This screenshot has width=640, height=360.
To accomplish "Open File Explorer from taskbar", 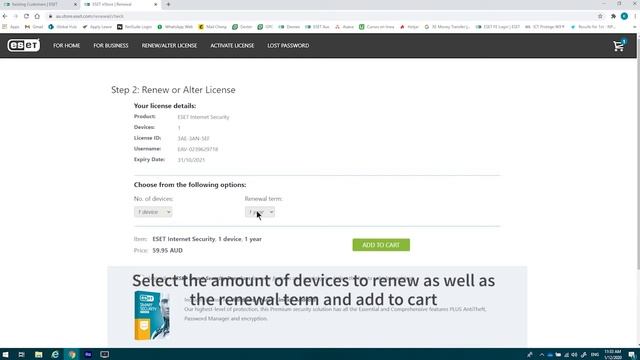I will [38, 354].
